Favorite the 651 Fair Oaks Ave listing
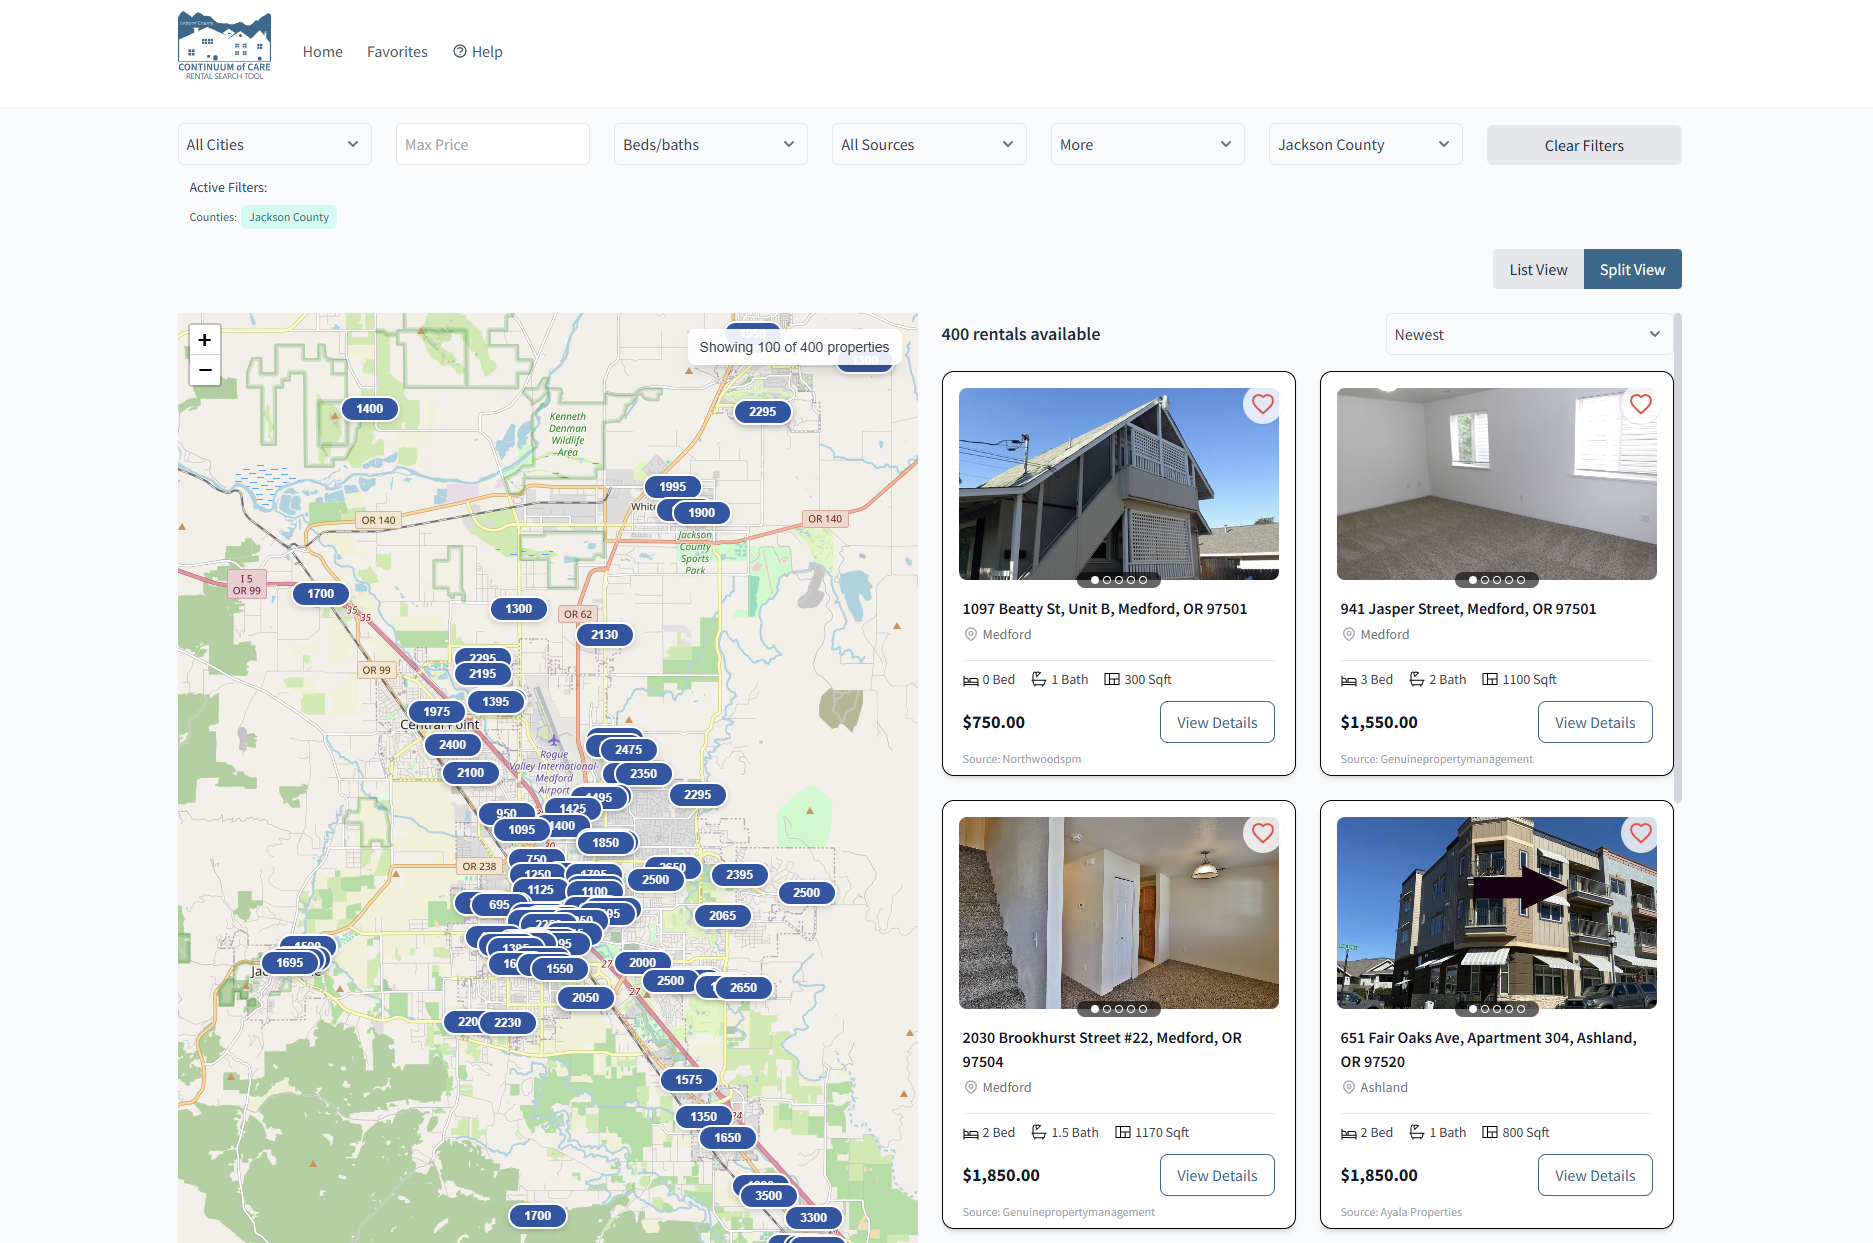The image size is (1873, 1243). 1640,833
